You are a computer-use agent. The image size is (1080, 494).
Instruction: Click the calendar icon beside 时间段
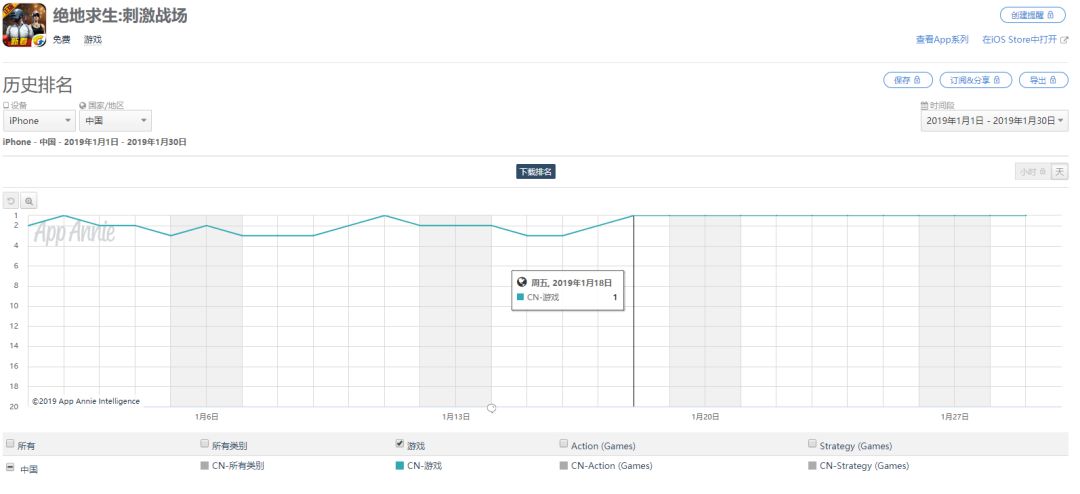pos(924,105)
